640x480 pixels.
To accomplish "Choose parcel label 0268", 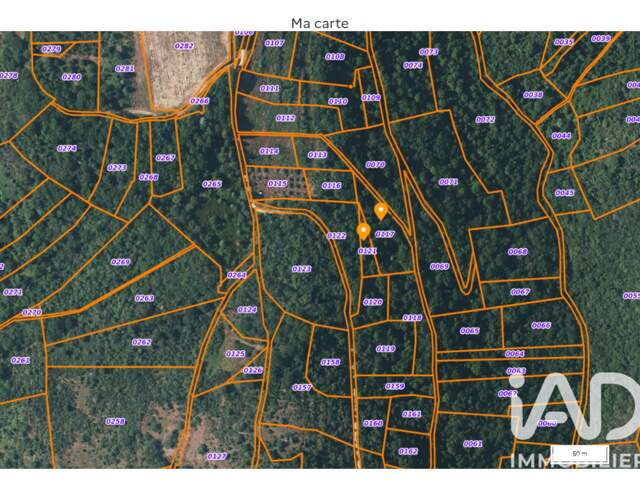I will pos(149,177).
